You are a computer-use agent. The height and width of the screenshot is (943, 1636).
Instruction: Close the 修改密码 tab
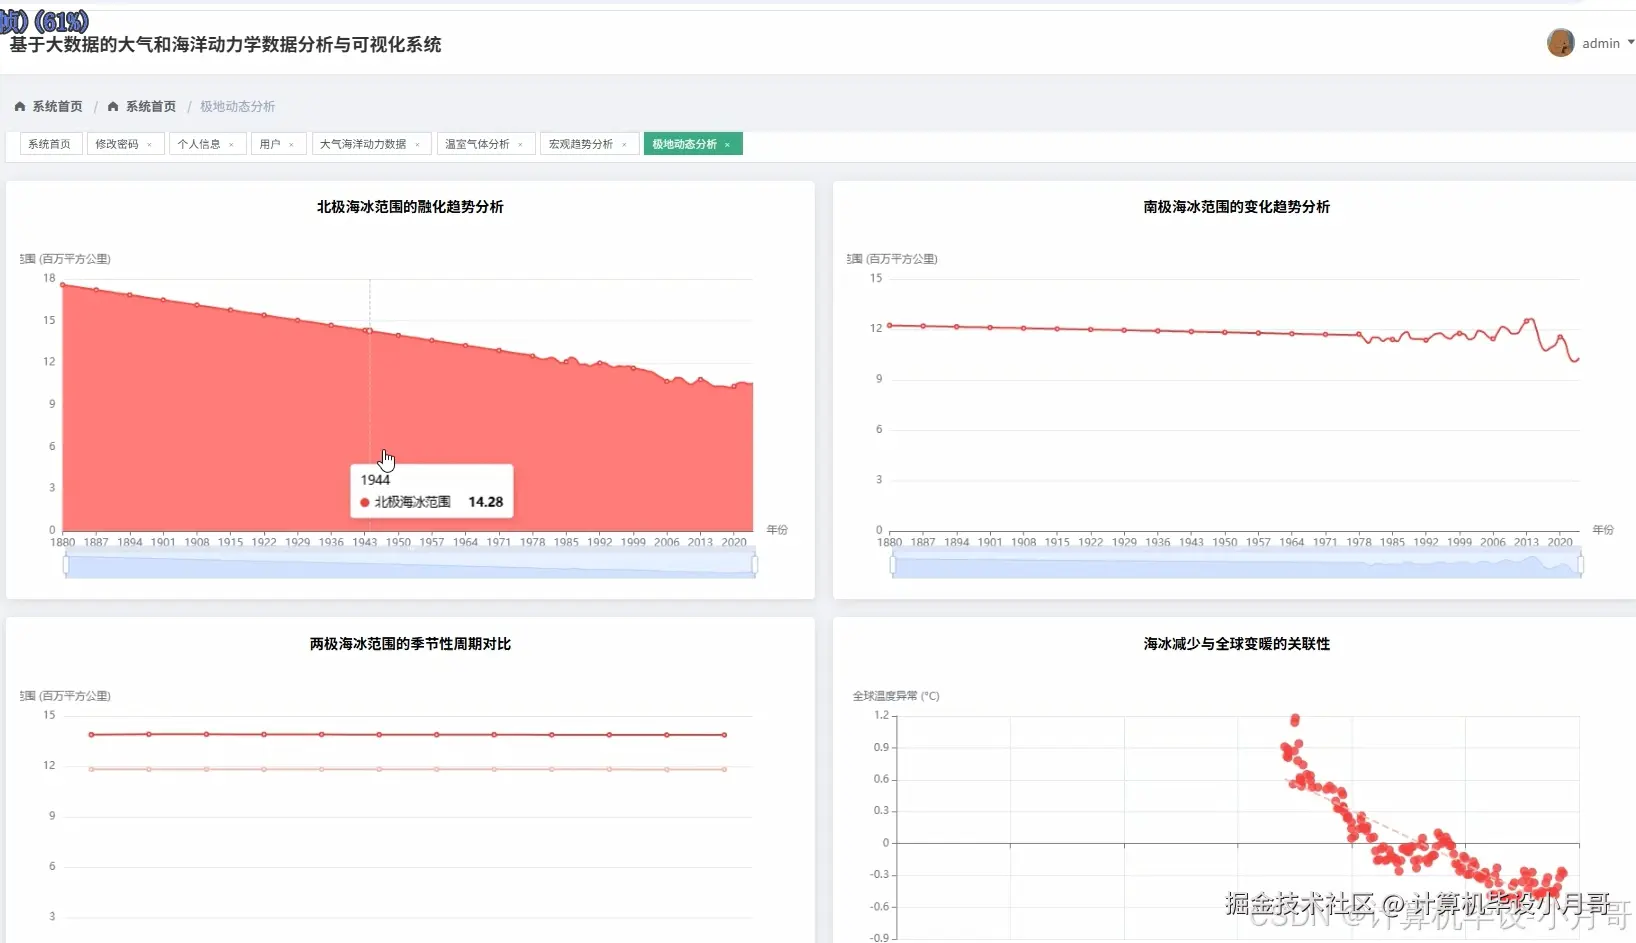click(150, 145)
